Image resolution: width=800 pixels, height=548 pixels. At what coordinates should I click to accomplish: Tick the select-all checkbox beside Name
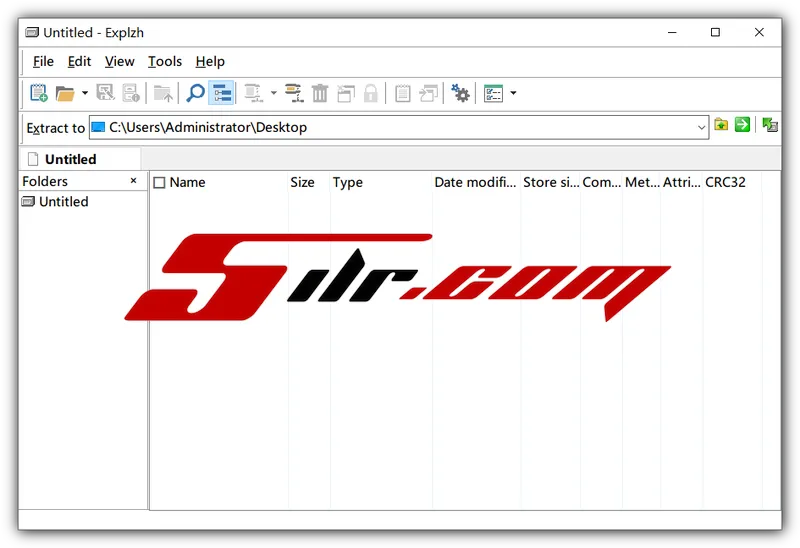159,183
